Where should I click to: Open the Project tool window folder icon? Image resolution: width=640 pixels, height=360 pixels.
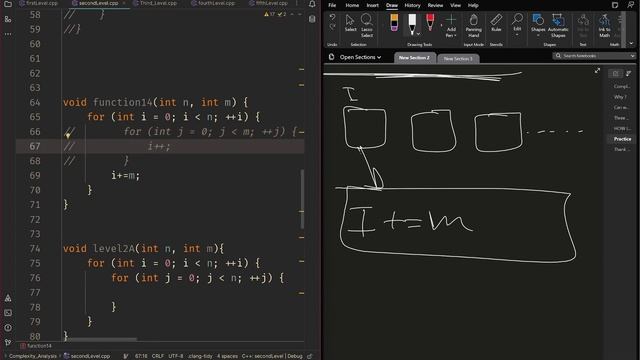coord(8,4)
